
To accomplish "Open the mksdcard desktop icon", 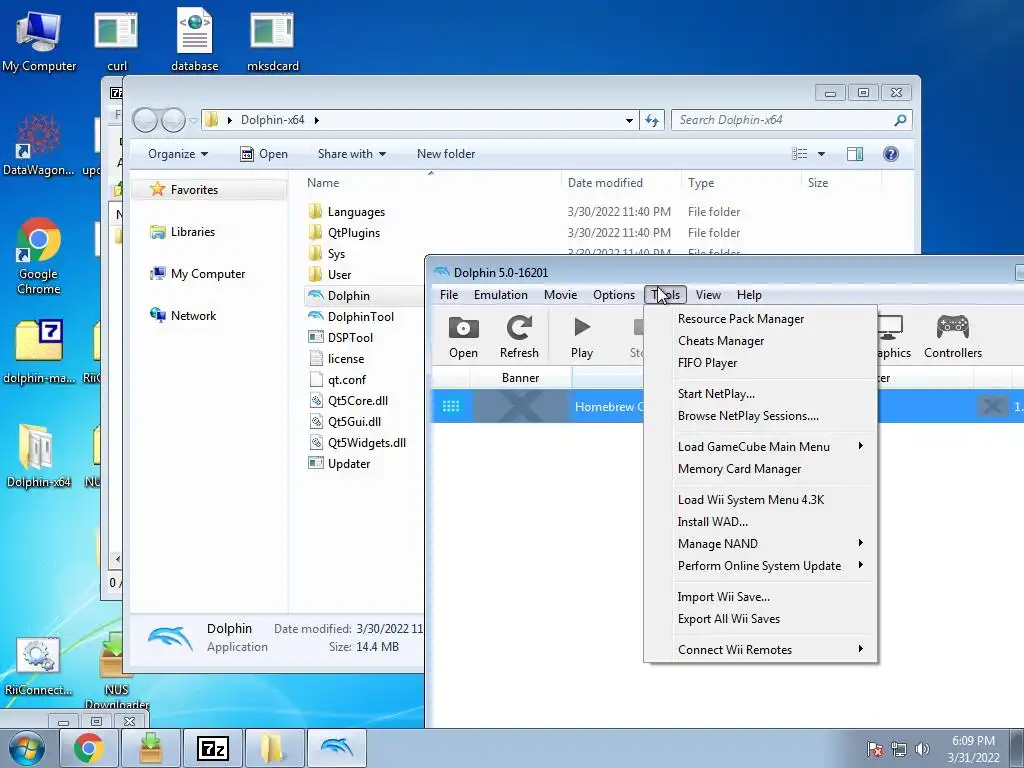I will (x=272, y=41).
